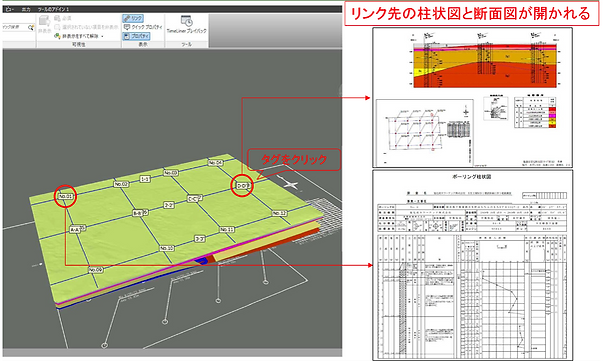Toggle クイック プロパティ display option

pos(143,27)
